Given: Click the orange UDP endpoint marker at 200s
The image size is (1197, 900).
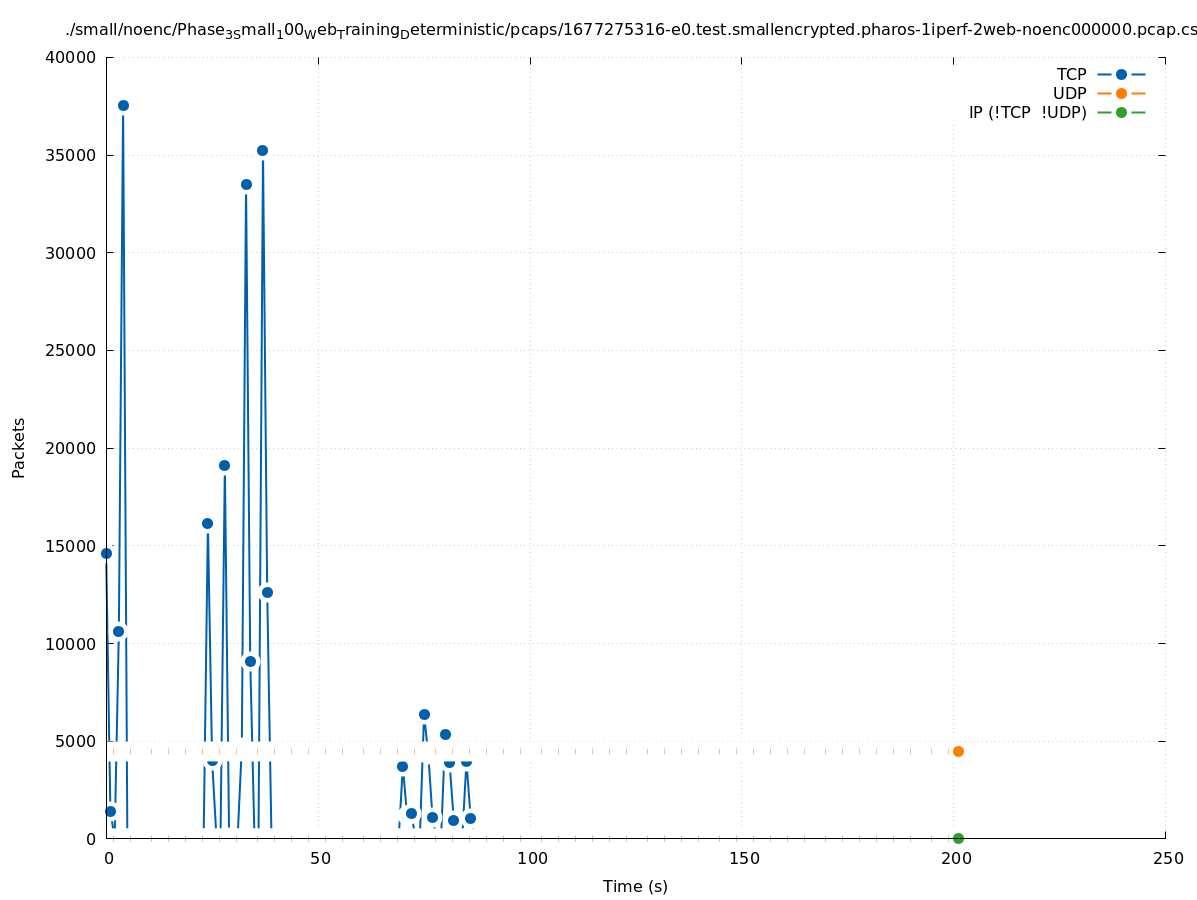Looking at the screenshot, I should click(x=958, y=751).
